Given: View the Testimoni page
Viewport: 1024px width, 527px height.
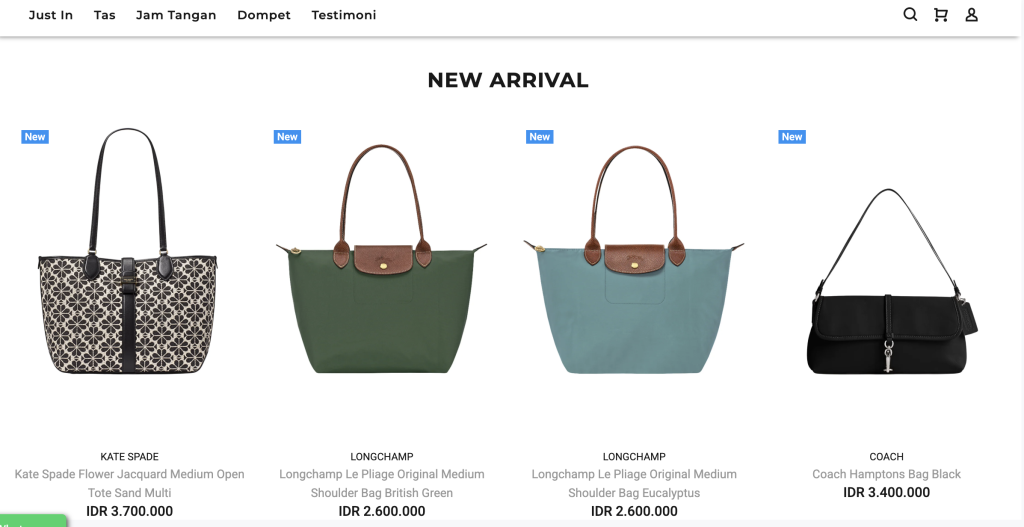Looking at the screenshot, I should tap(344, 15).
